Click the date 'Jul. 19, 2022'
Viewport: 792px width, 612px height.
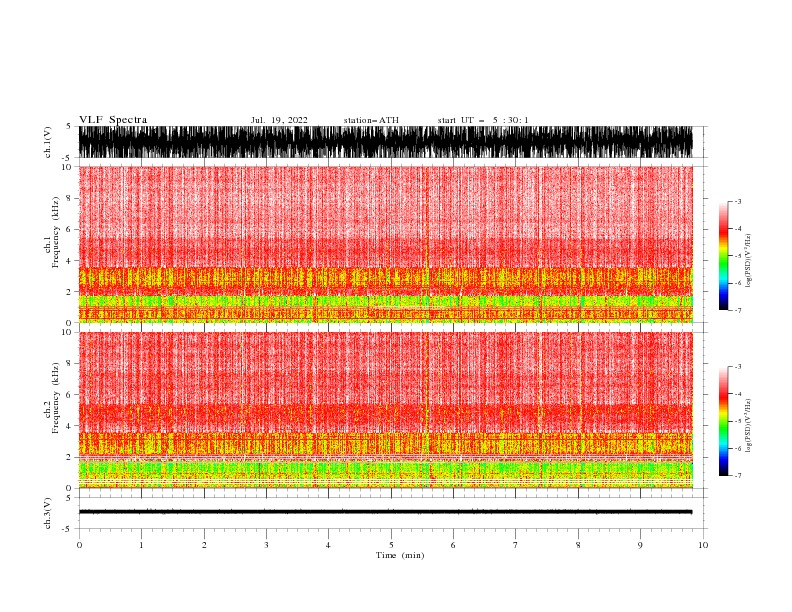click(279, 120)
